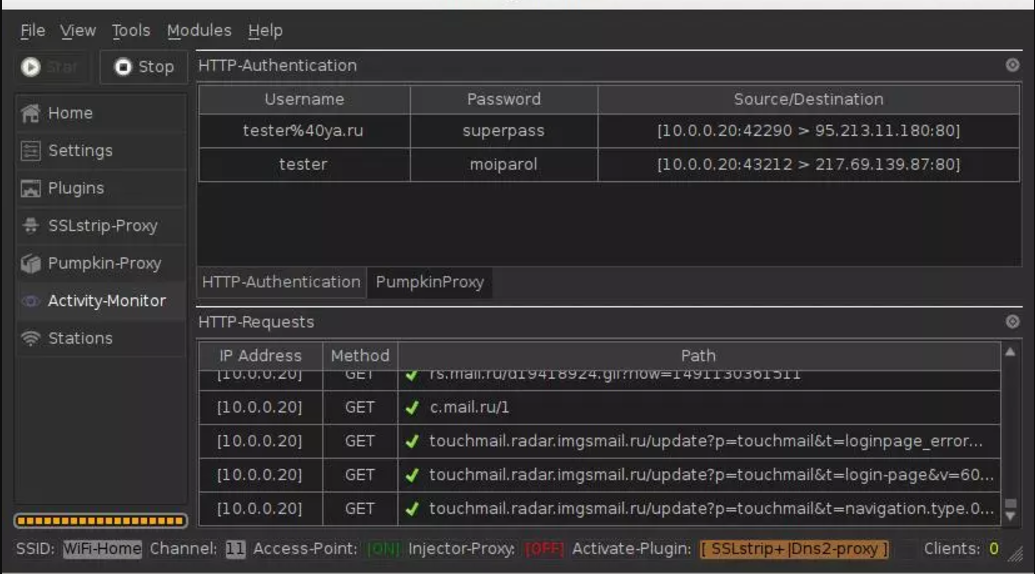Click Clients count 0 in status bar
Screen dimensions: 1035x574
(x=993, y=548)
